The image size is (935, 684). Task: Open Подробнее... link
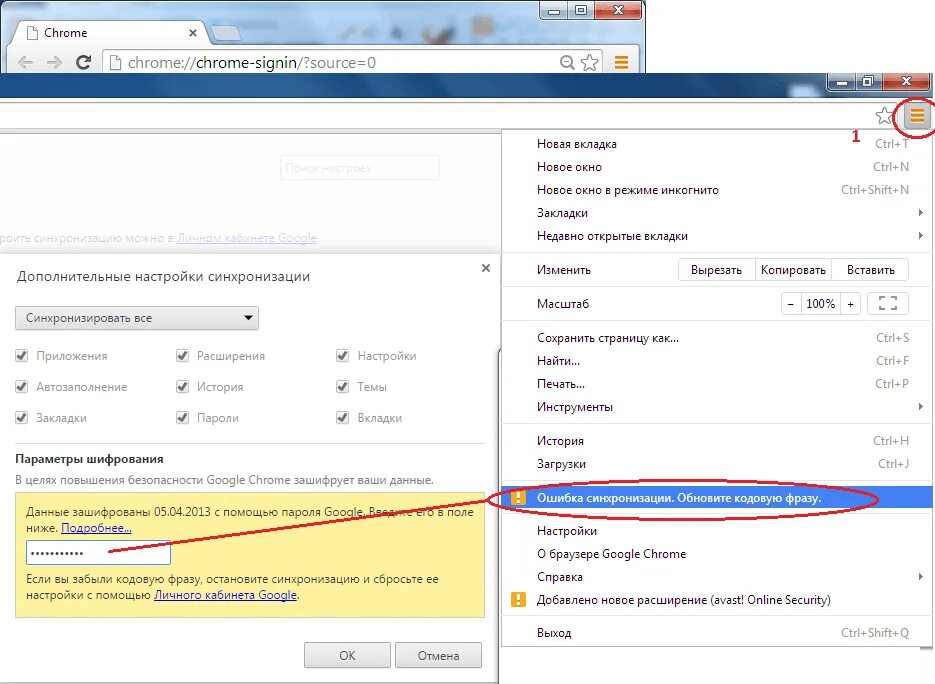coord(96,528)
